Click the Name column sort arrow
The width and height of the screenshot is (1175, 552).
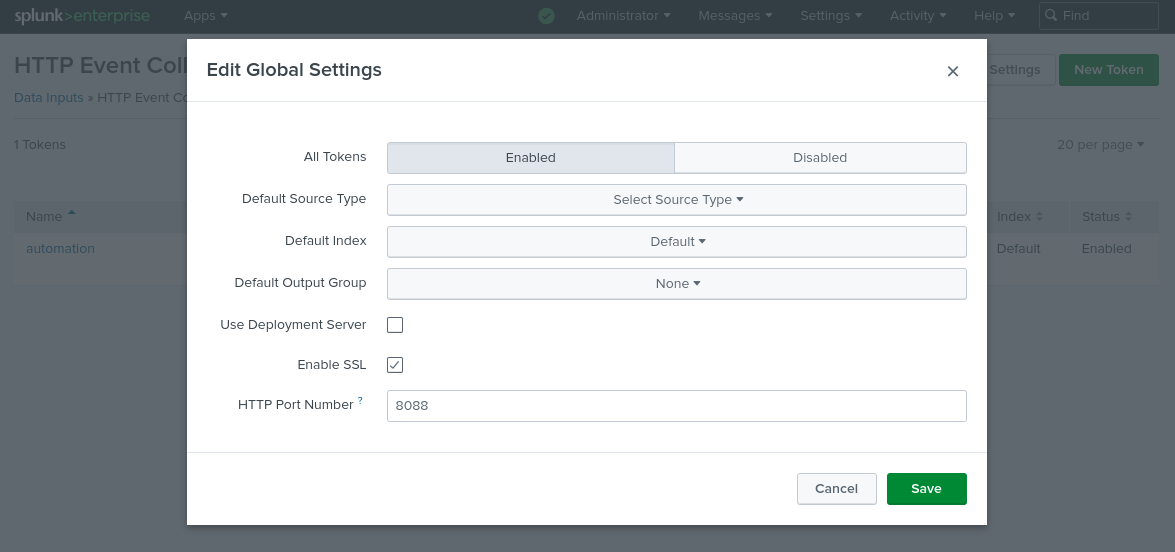pyautogui.click(x=71, y=216)
